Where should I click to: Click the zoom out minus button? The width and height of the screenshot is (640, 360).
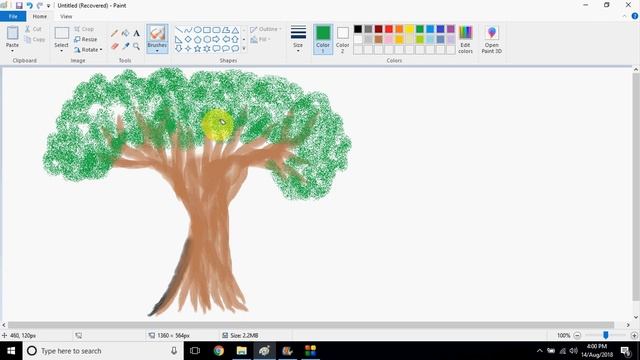coord(577,335)
